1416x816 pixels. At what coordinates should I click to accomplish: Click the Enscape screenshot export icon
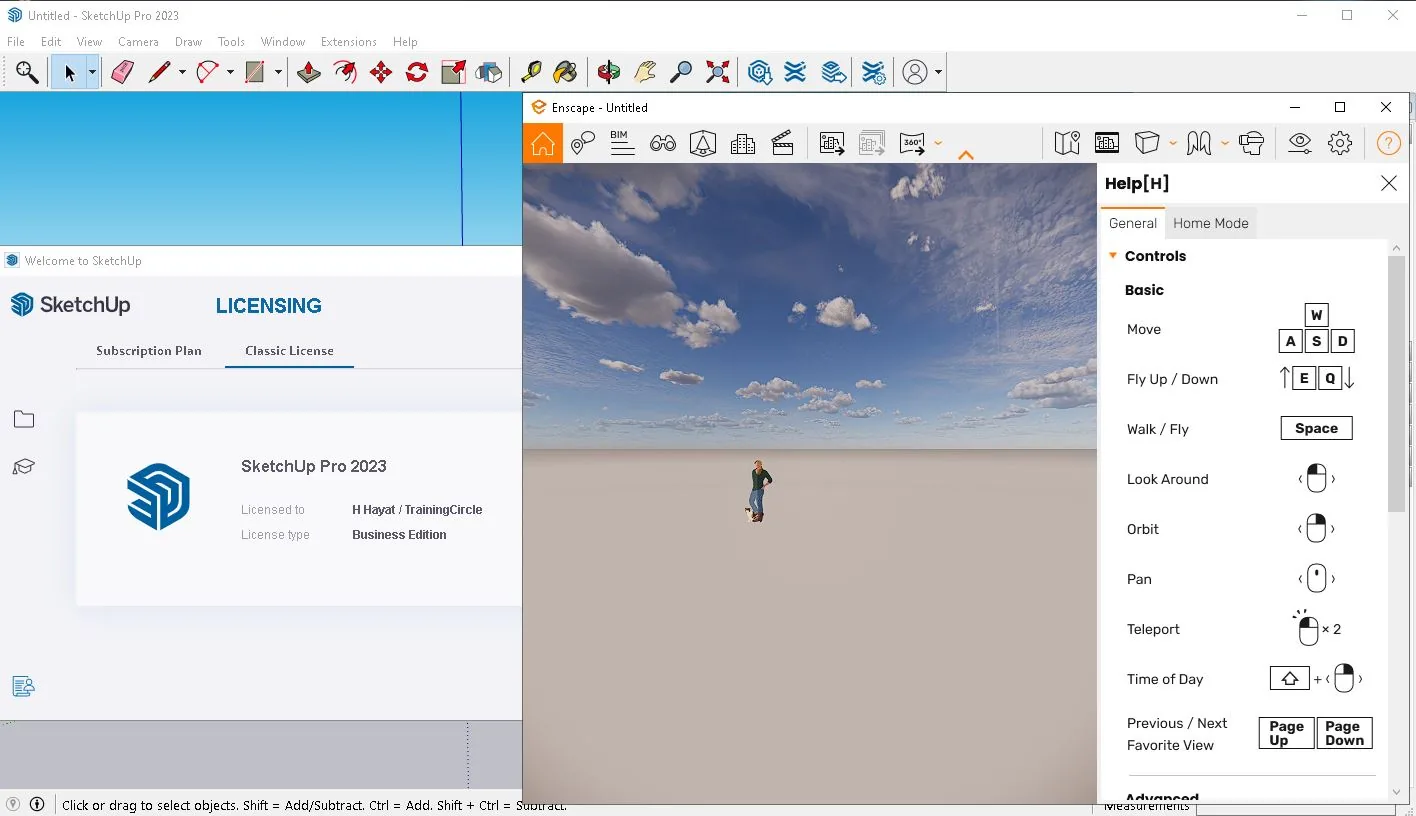(832, 143)
